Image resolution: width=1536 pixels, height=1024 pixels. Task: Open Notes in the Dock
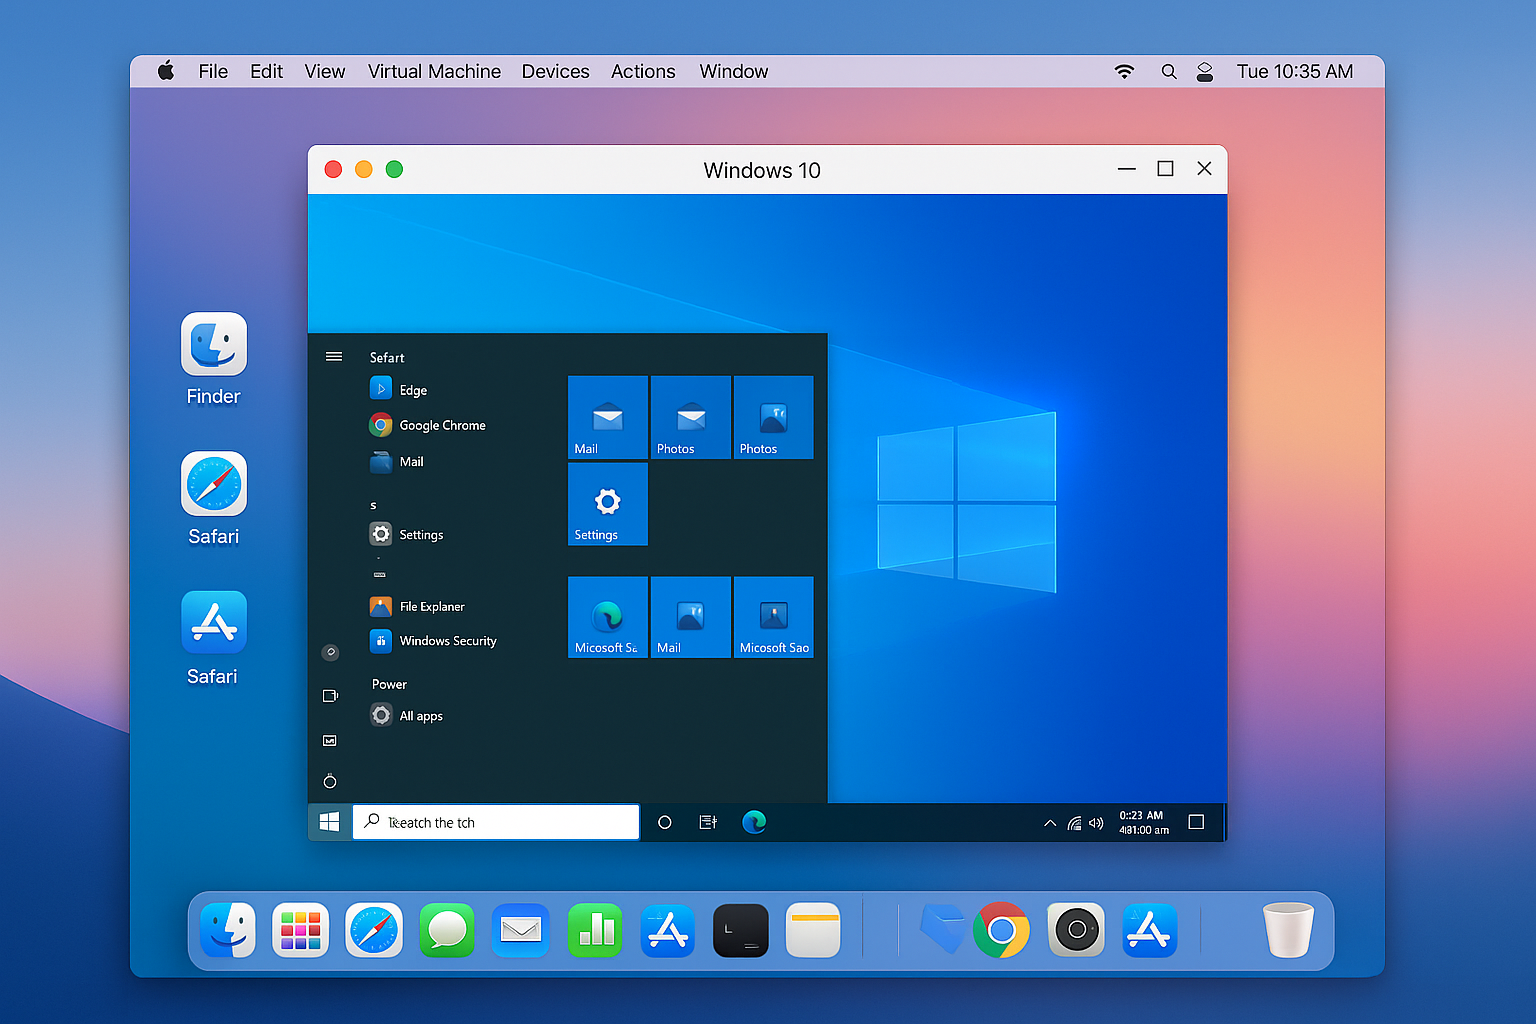click(813, 930)
